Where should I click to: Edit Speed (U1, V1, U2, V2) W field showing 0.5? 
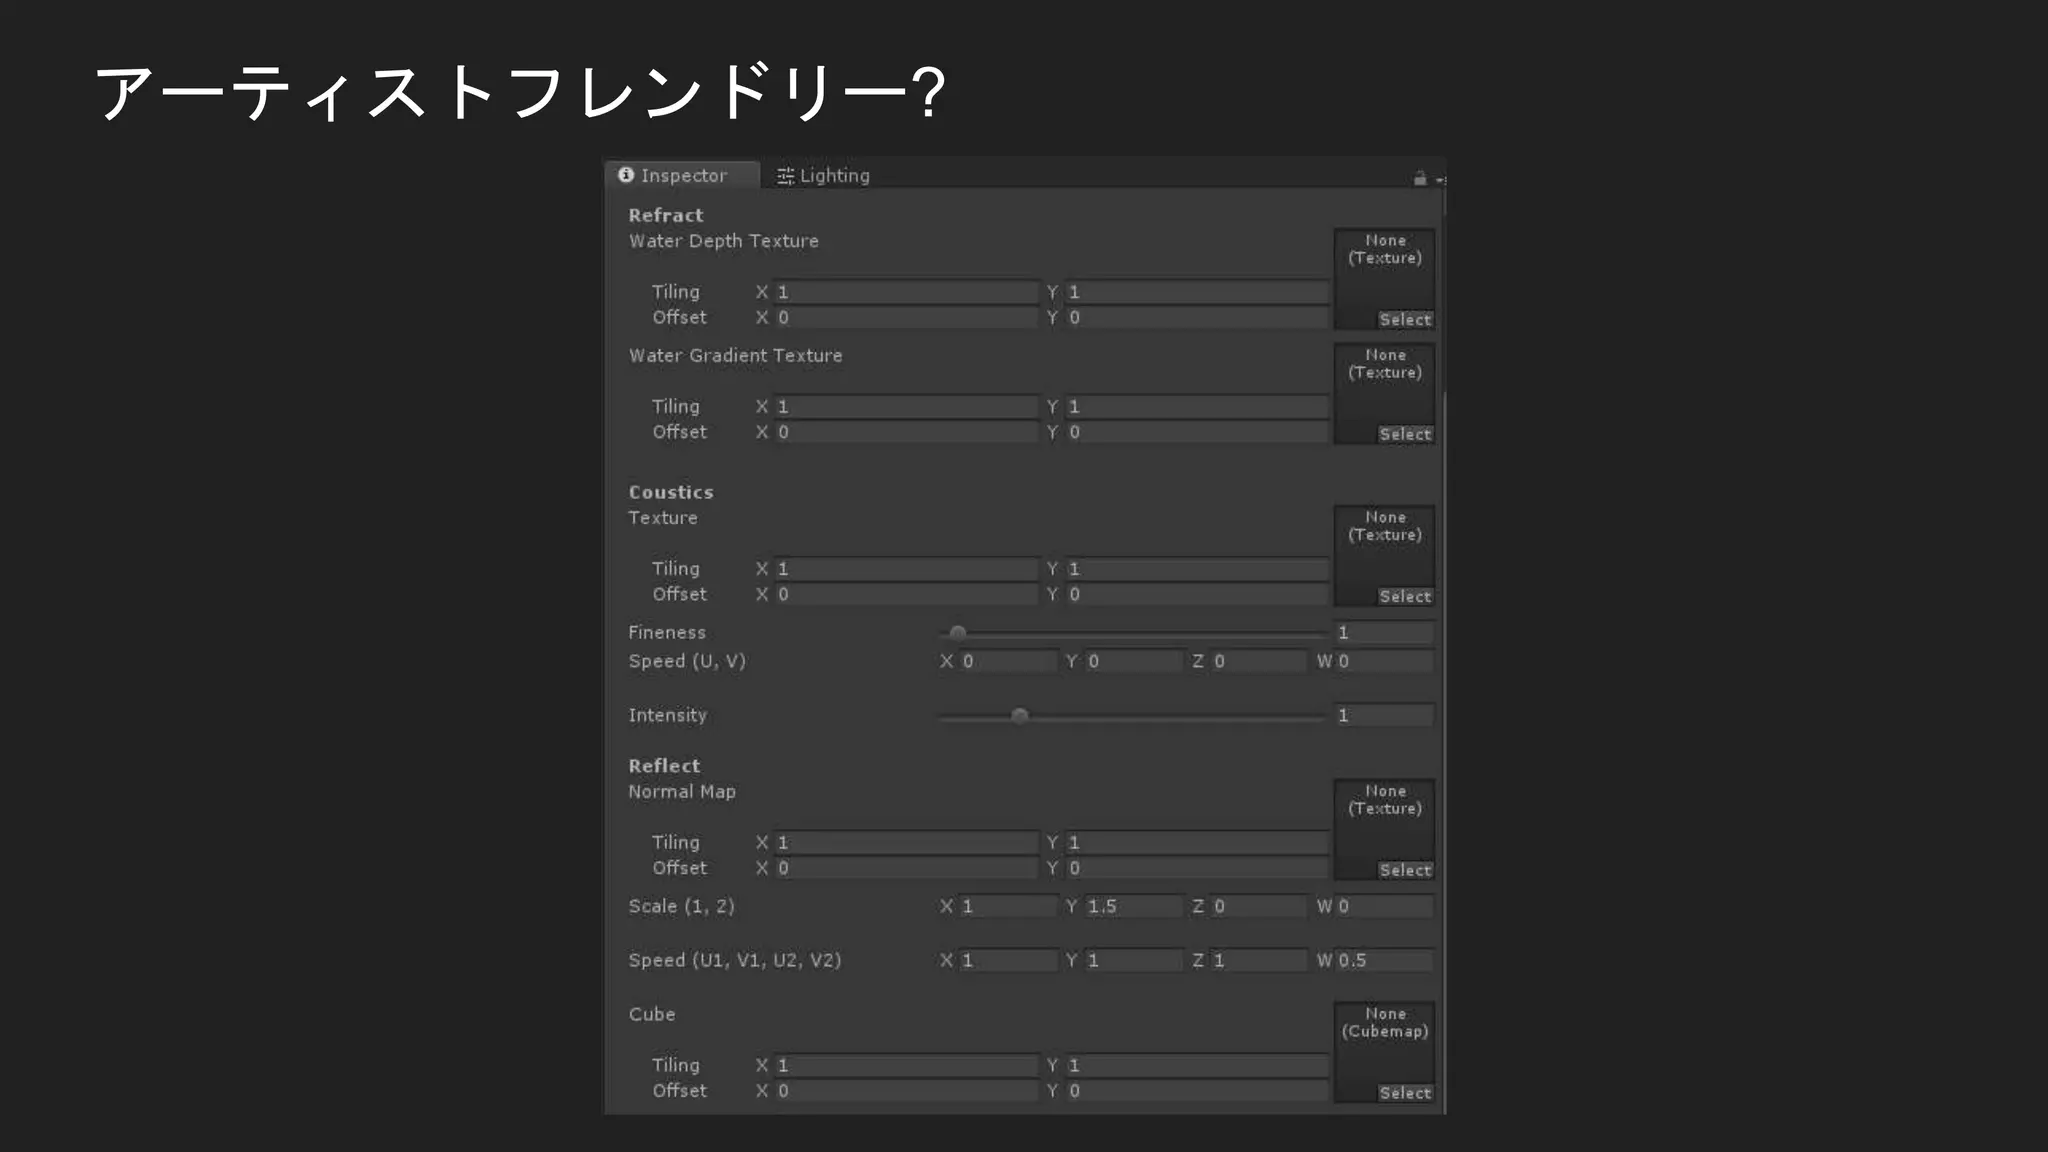pos(1384,960)
